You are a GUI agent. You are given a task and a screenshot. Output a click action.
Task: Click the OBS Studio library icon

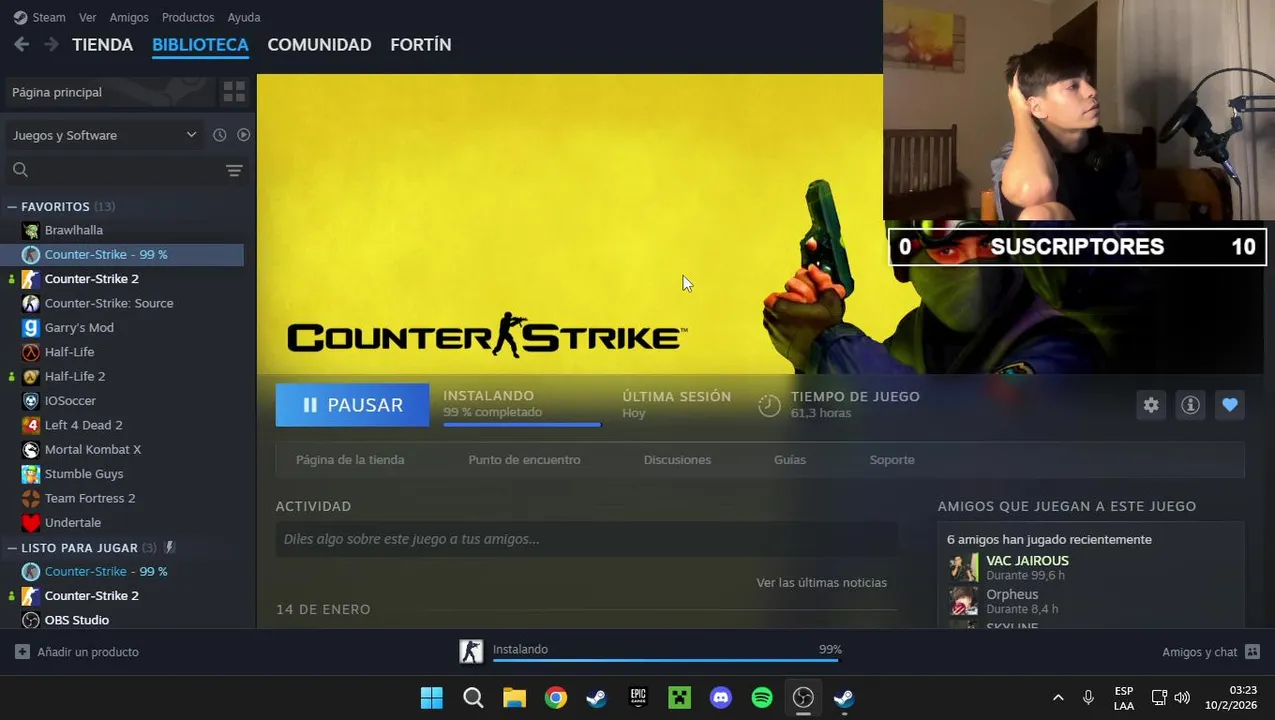(x=31, y=620)
